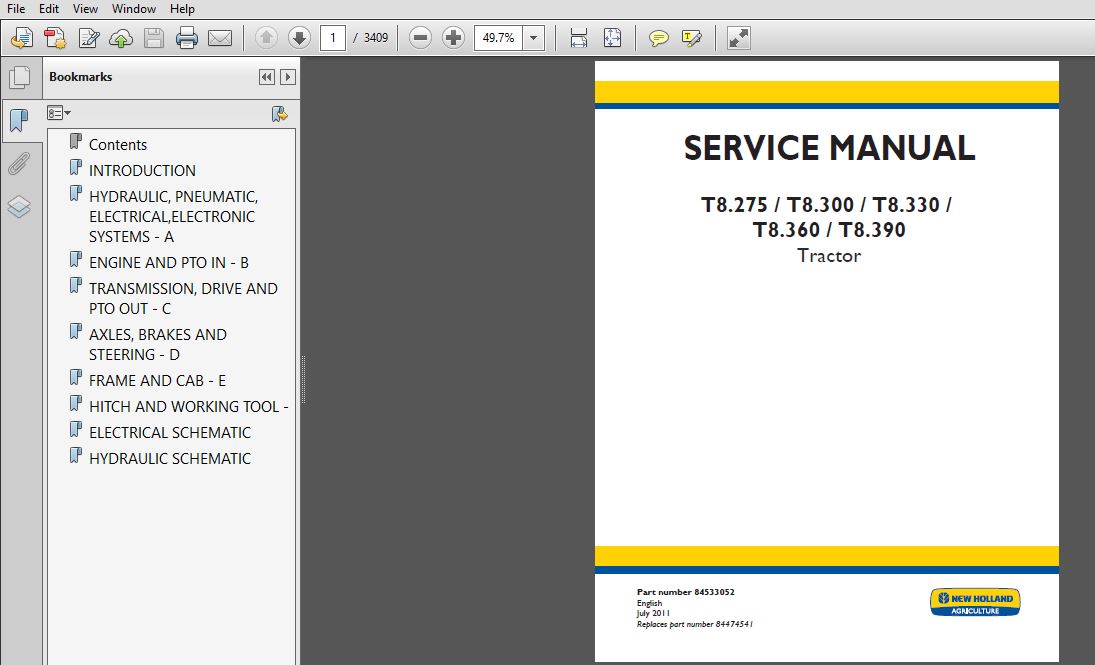Click the bookmark icon beside Contents
This screenshot has width=1095, height=665.
coord(75,142)
